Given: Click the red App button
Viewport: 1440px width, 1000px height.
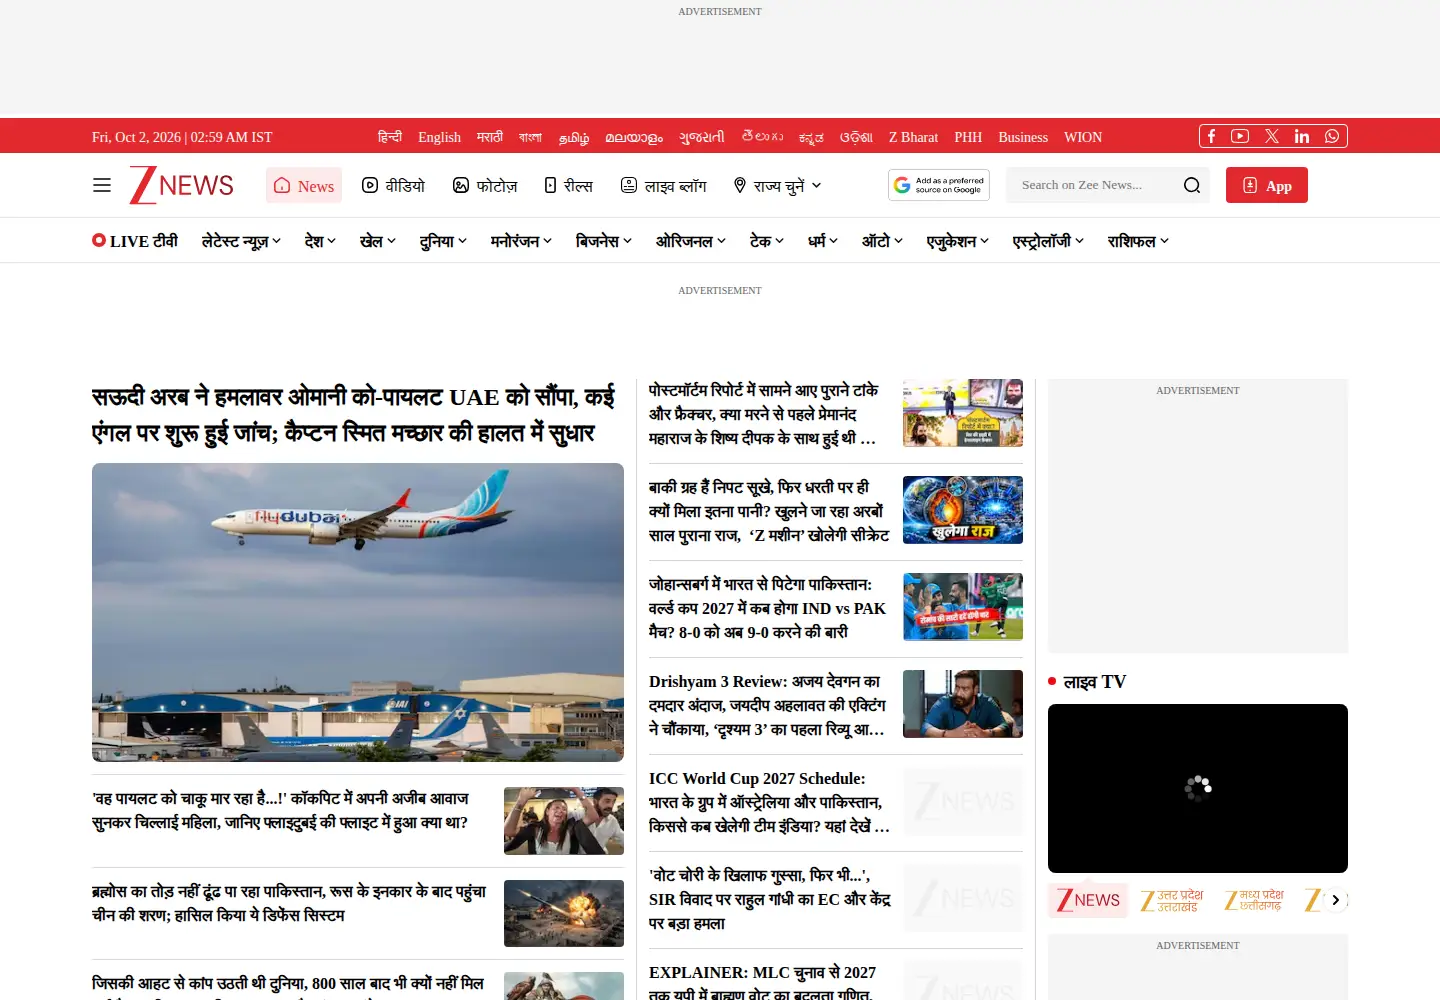Looking at the screenshot, I should pyautogui.click(x=1267, y=185).
